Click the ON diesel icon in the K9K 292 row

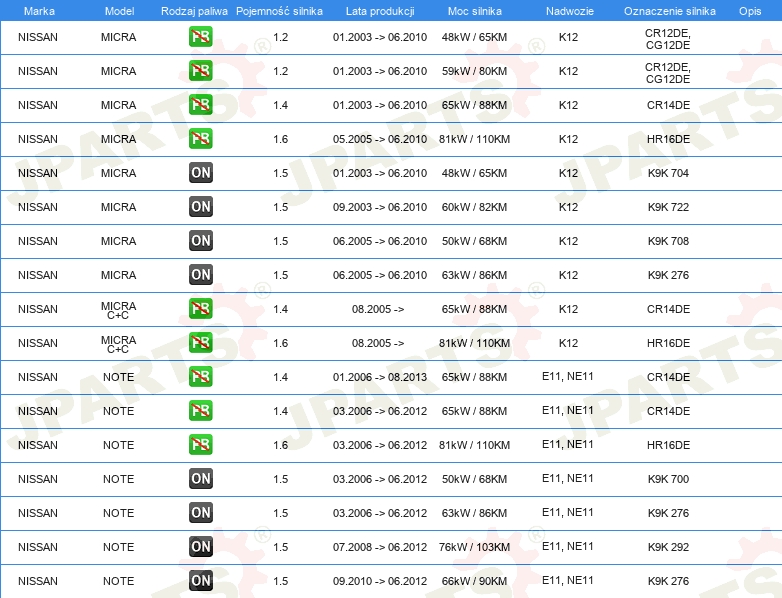[200, 547]
